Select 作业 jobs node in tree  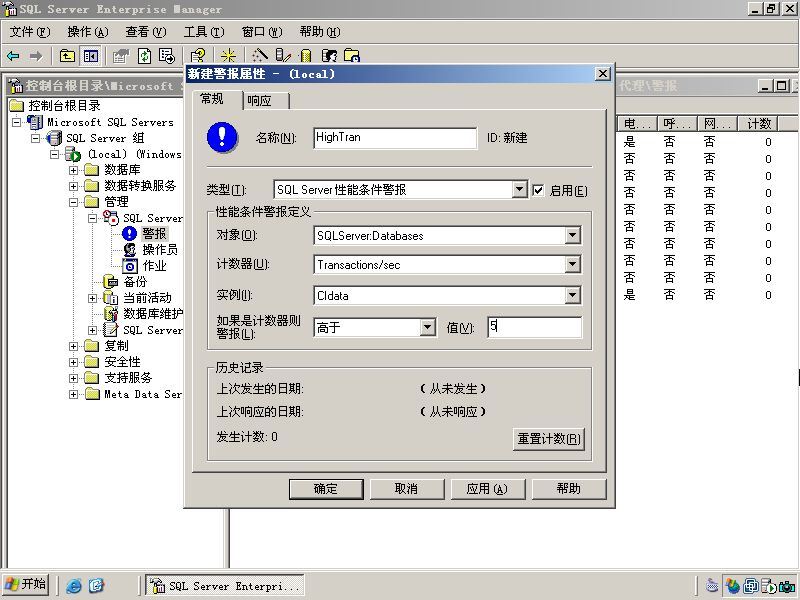point(154,266)
